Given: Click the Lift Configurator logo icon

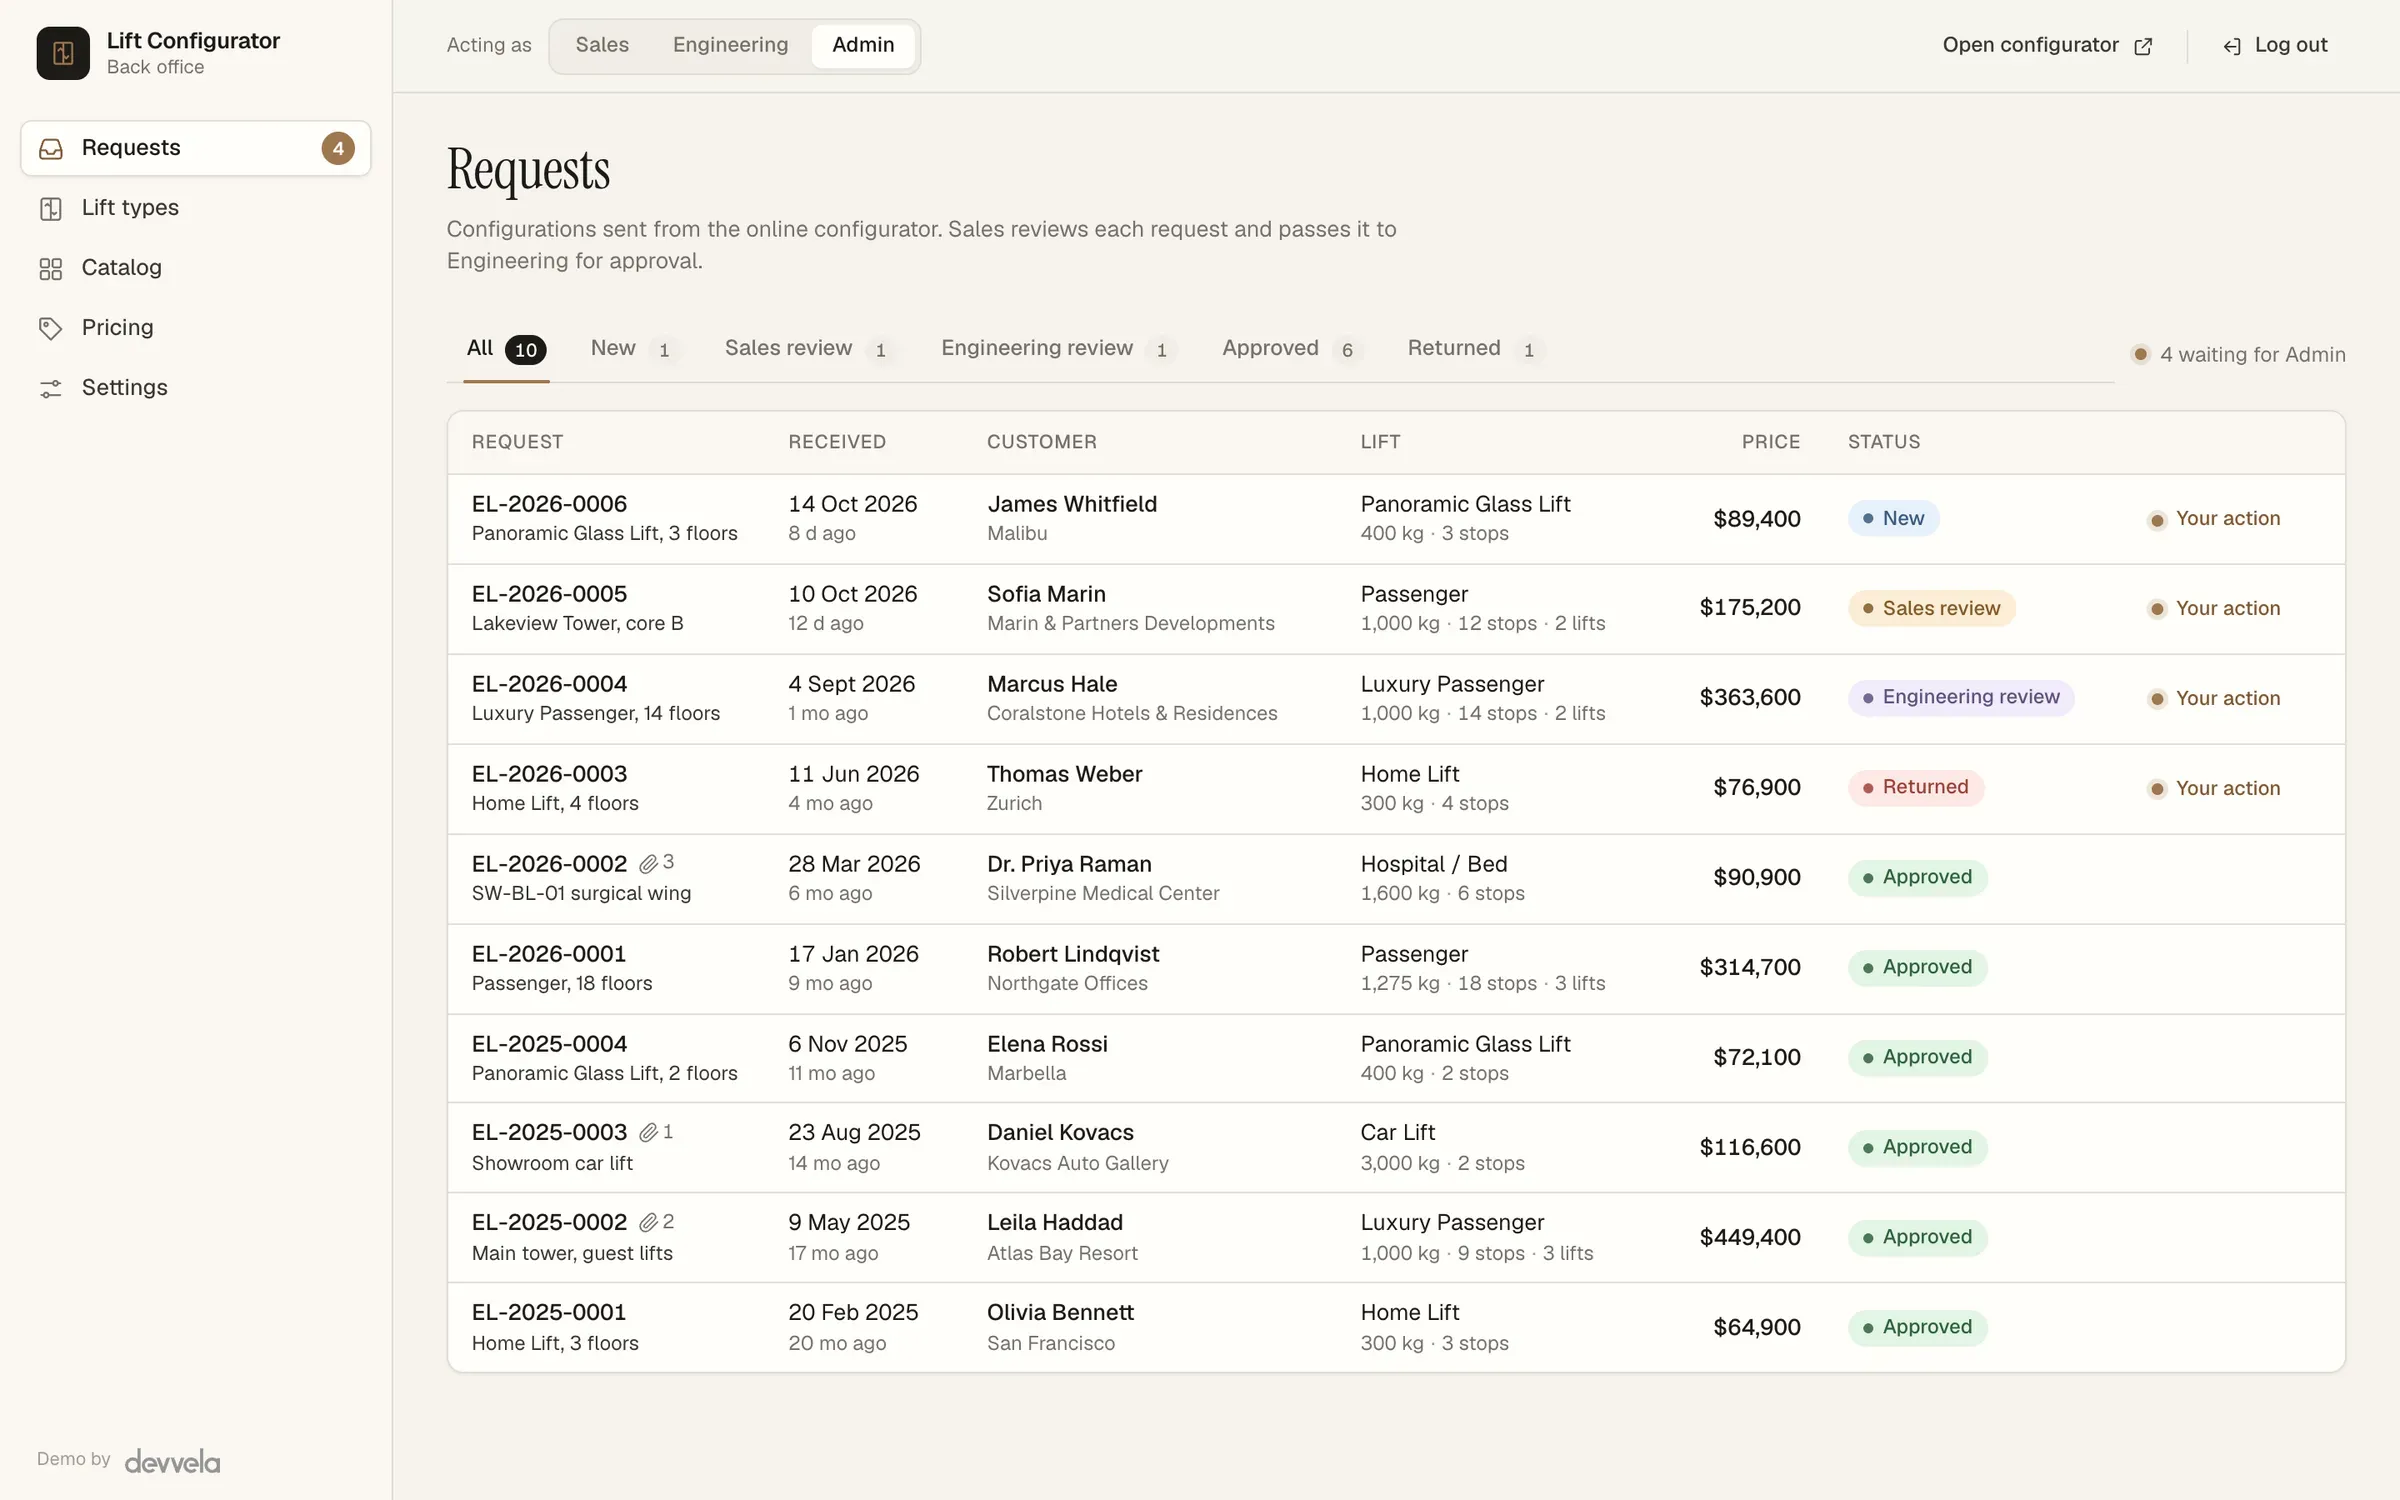Looking at the screenshot, I should click(63, 53).
